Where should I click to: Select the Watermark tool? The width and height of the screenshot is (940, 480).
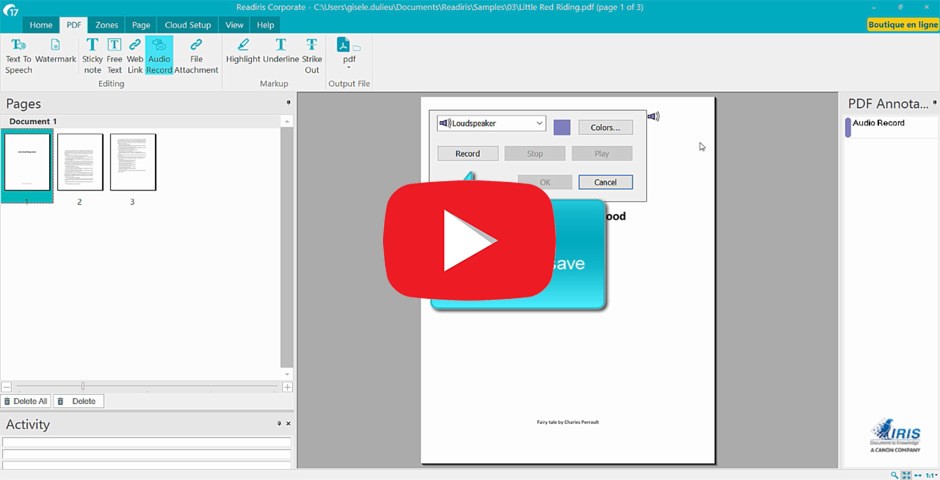(55, 51)
